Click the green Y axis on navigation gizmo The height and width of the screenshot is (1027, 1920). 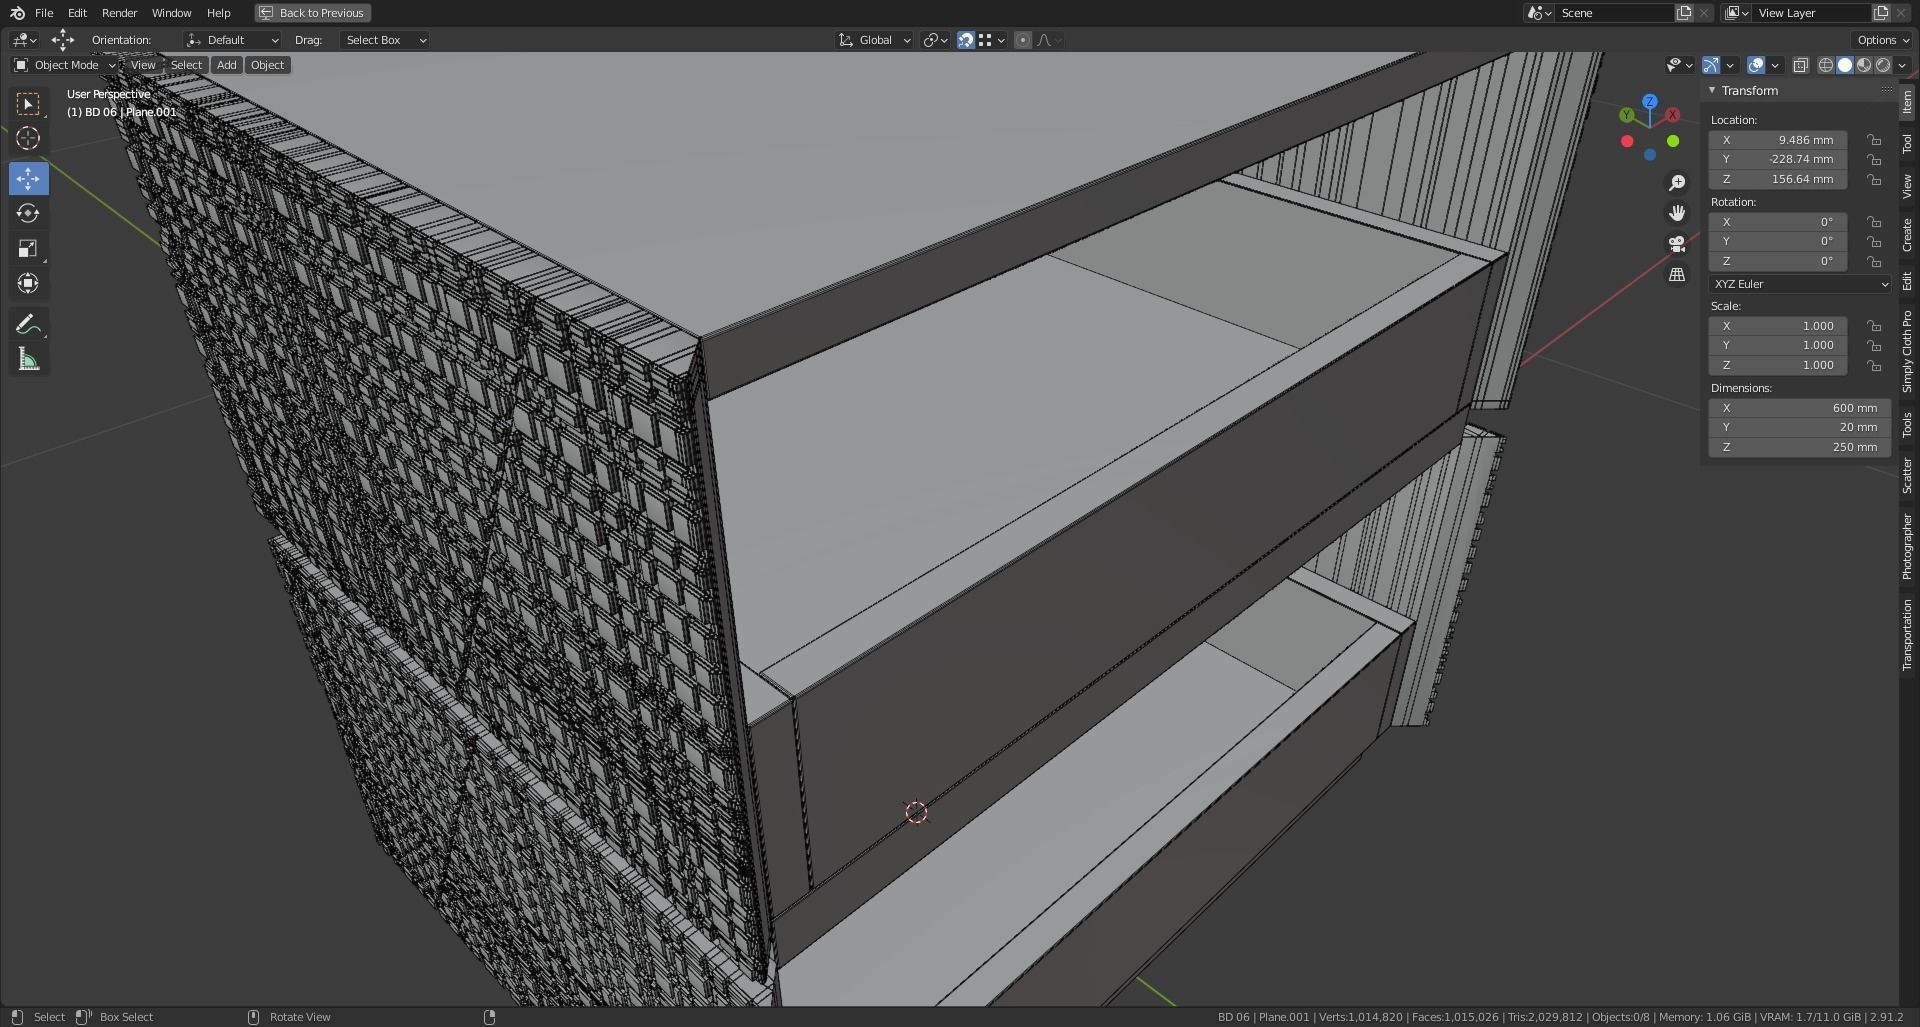click(1627, 115)
